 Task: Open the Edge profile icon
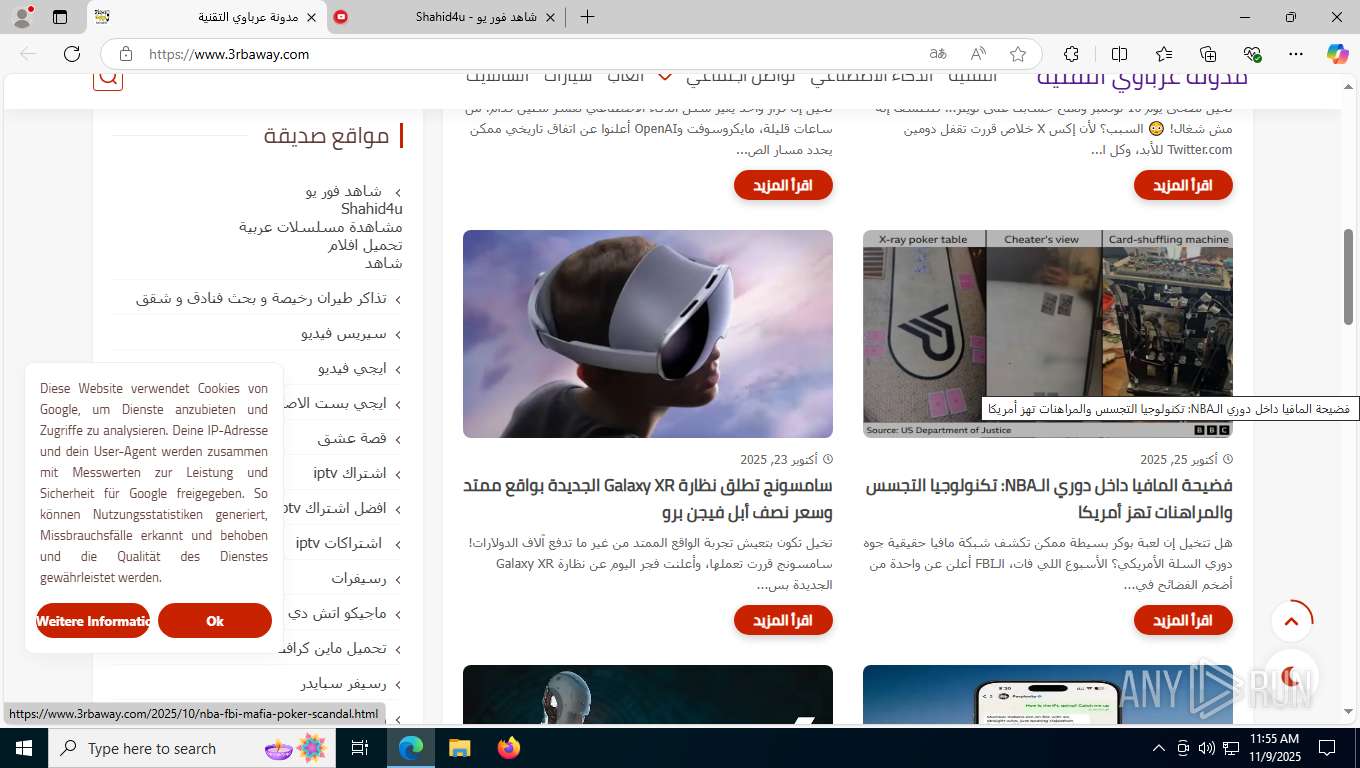point(23,17)
